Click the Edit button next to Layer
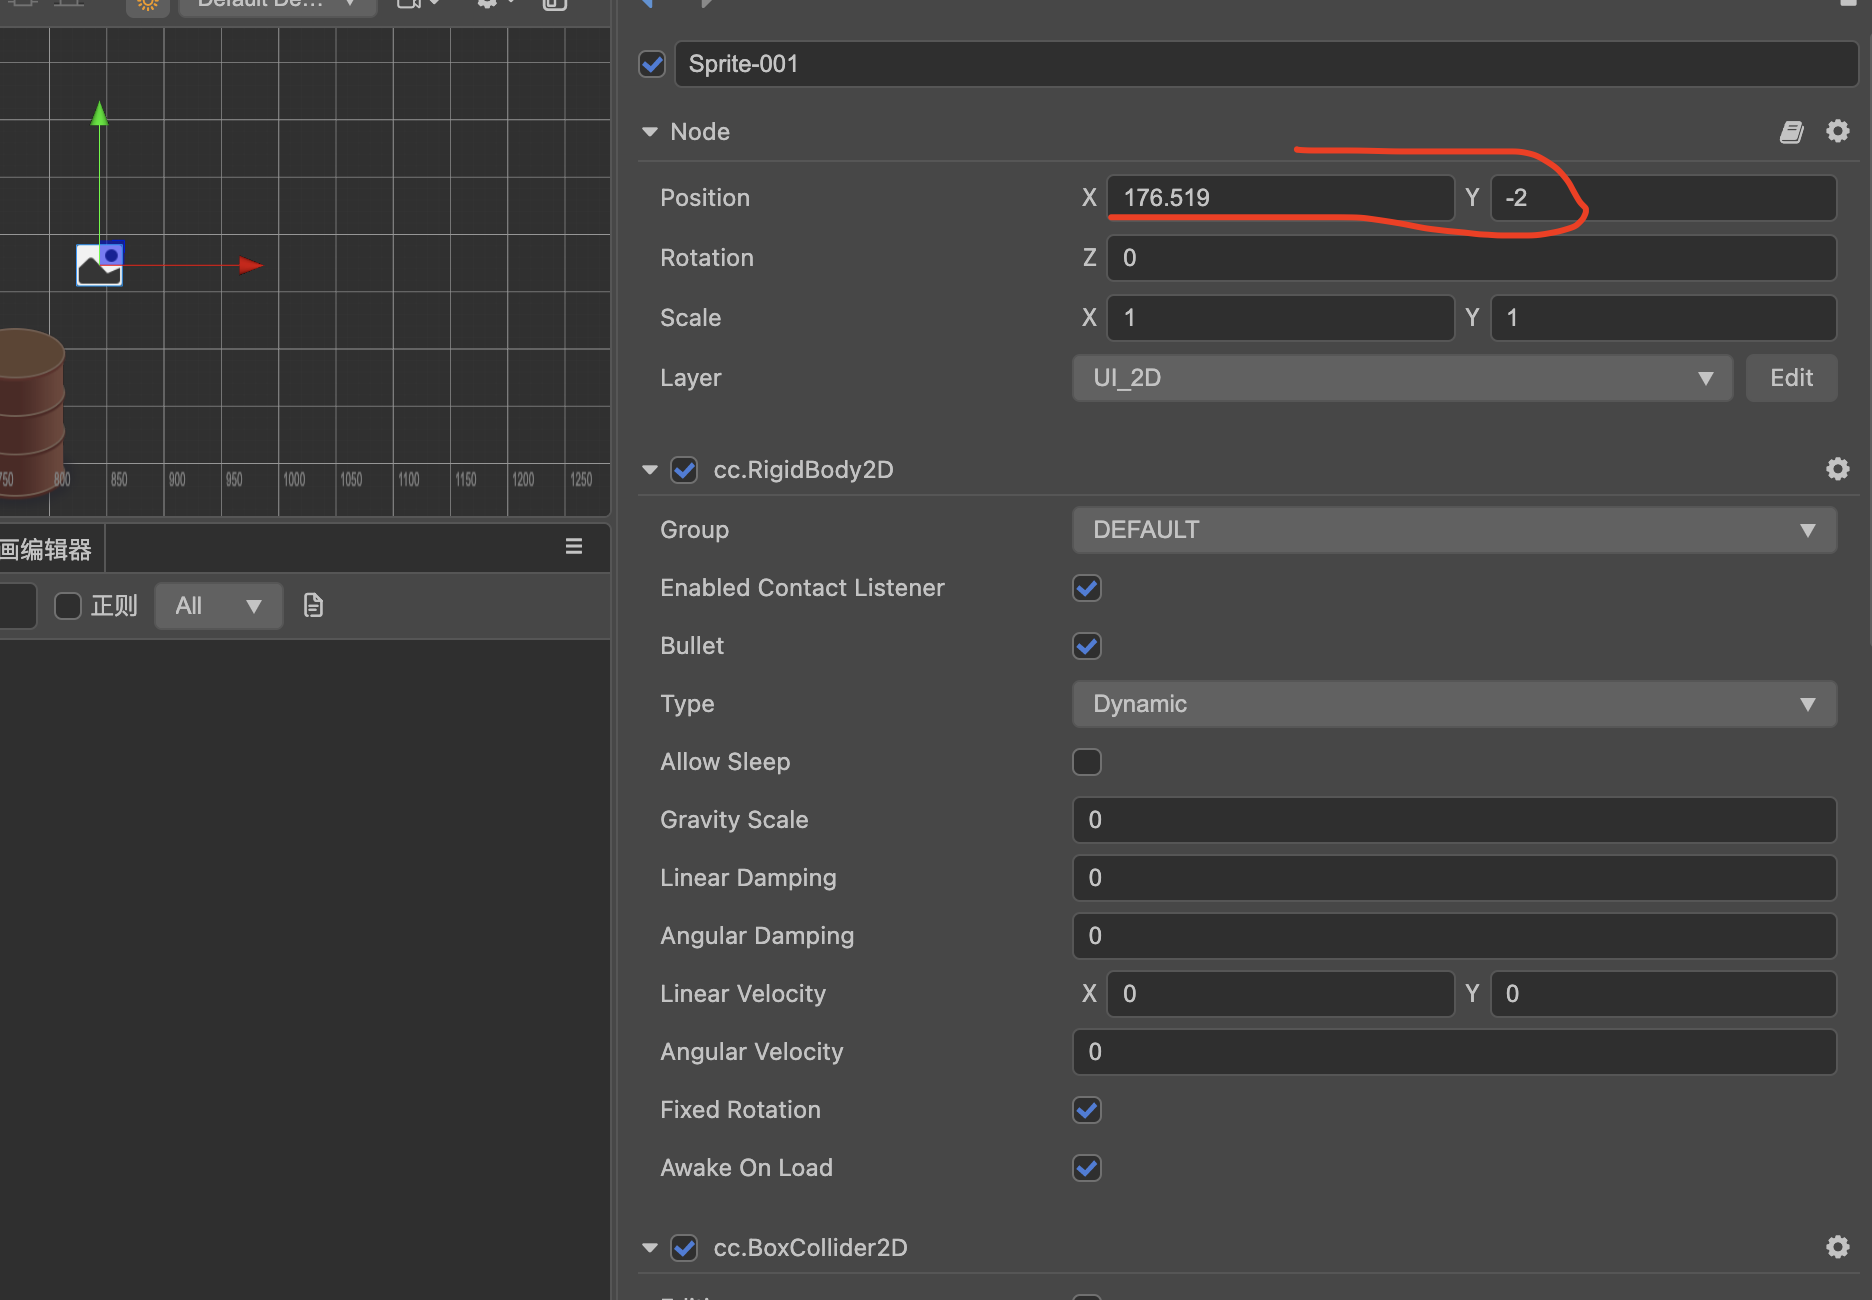This screenshot has height=1300, width=1872. pyautogui.click(x=1791, y=378)
